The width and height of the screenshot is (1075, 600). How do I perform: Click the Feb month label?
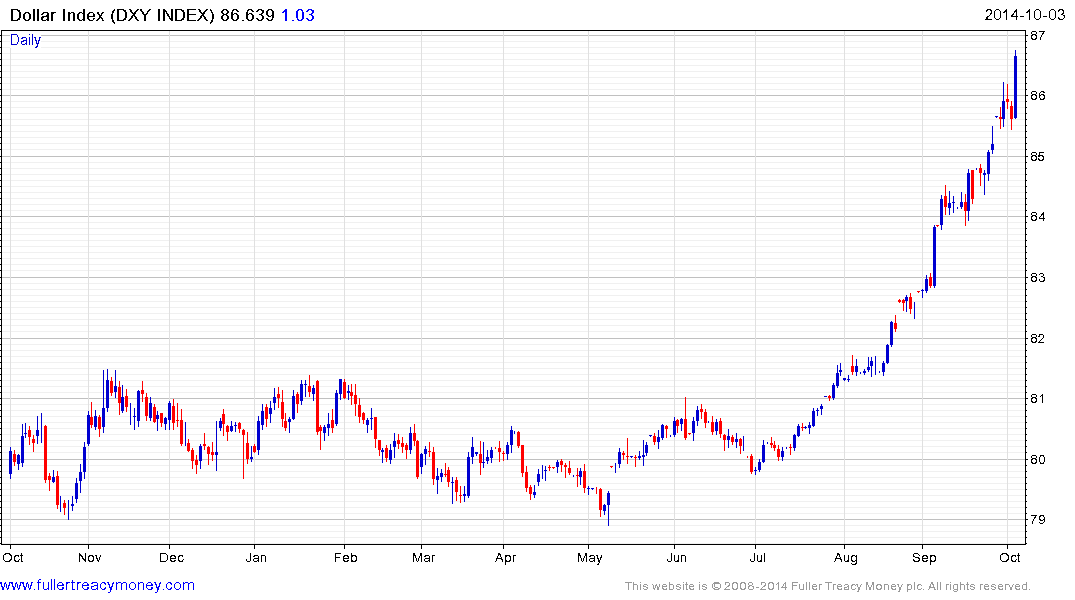[346, 557]
